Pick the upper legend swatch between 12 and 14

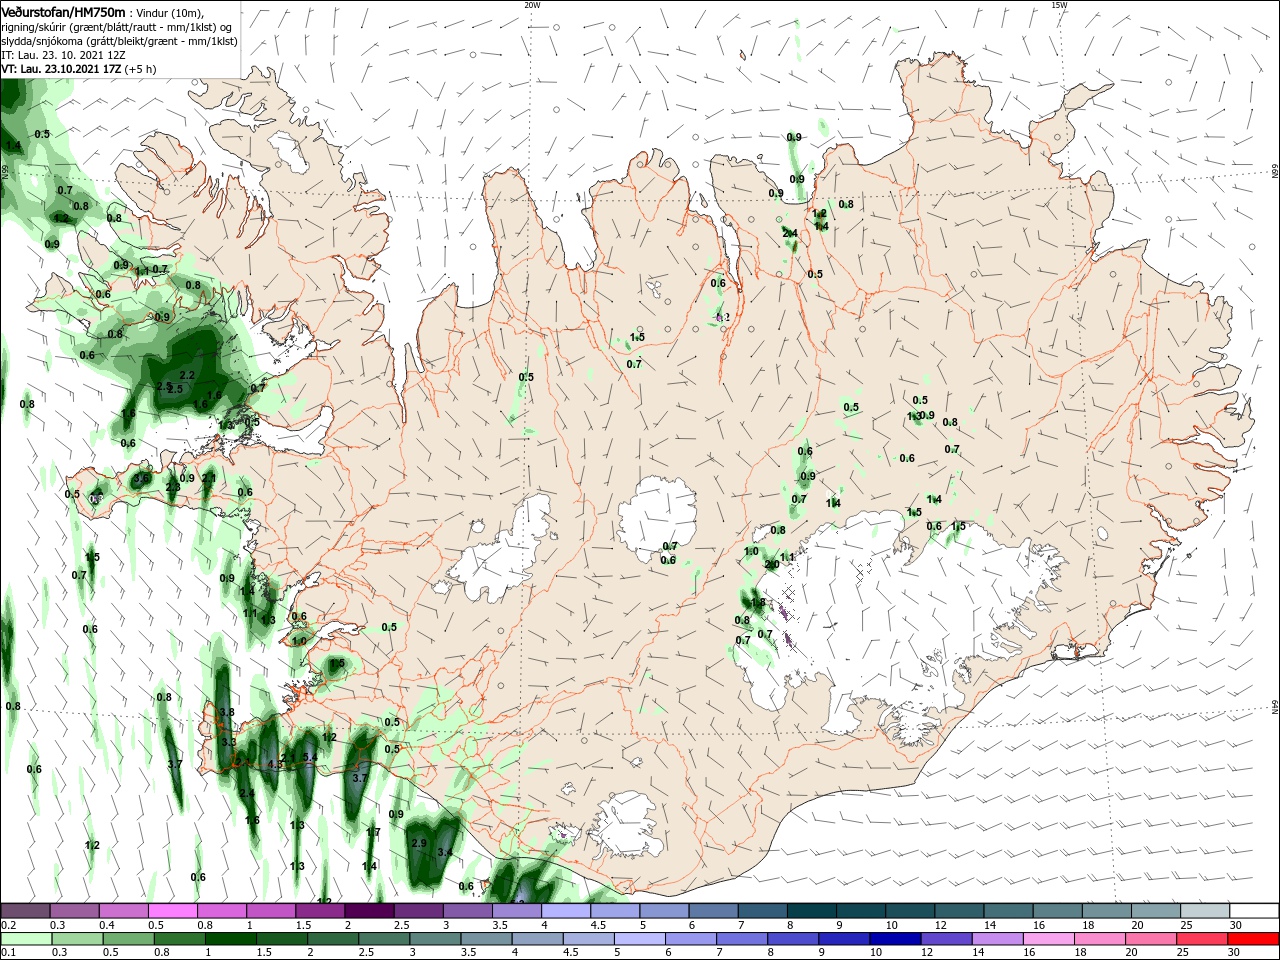point(960,911)
